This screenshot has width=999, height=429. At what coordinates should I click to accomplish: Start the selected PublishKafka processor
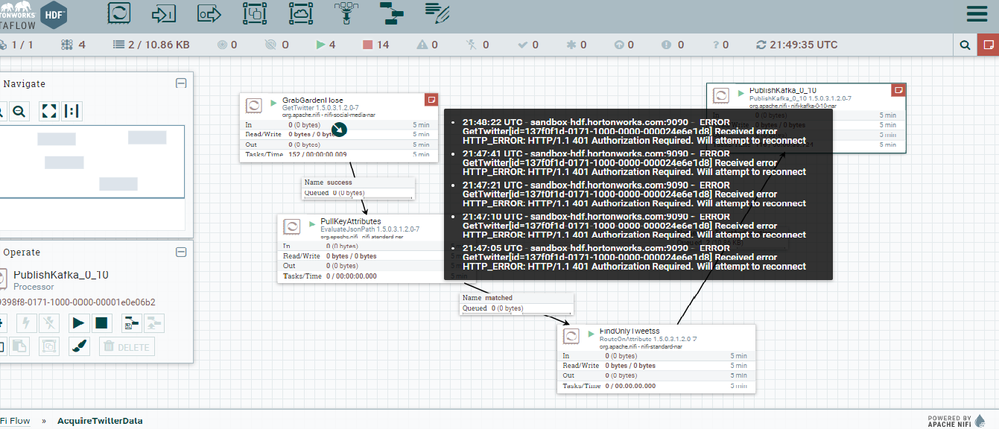tap(78, 323)
